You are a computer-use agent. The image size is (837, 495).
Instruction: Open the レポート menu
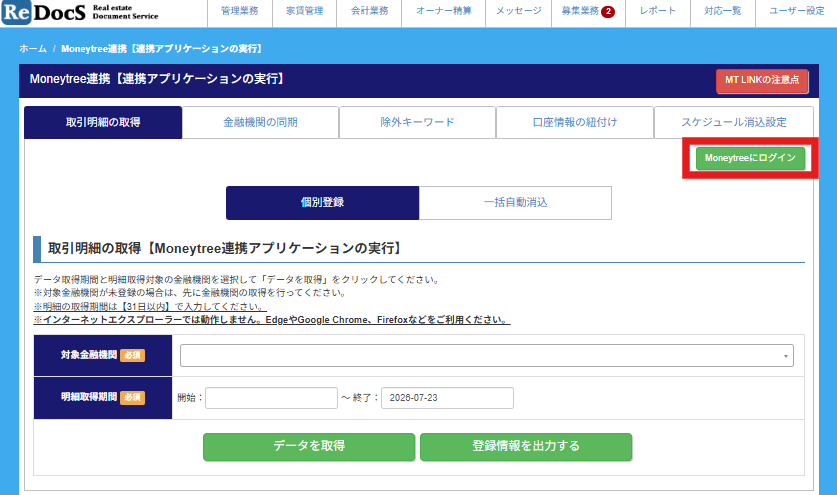(658, 11)
